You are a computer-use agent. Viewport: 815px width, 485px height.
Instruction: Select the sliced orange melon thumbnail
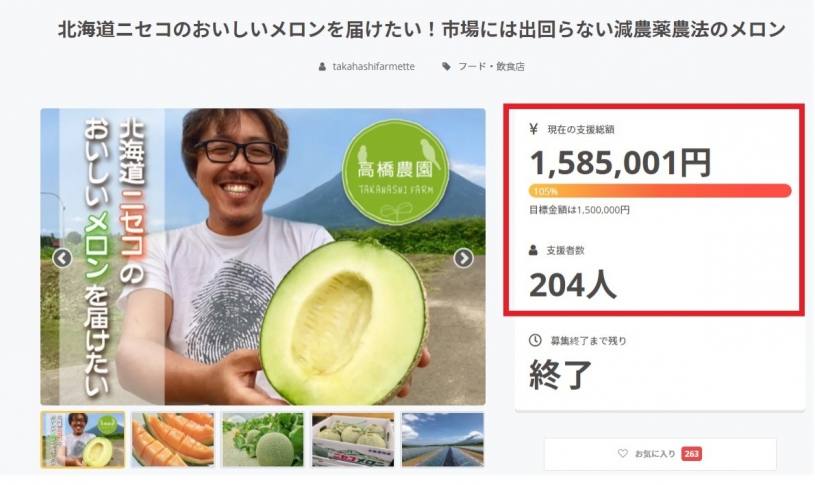pos(173,440)
